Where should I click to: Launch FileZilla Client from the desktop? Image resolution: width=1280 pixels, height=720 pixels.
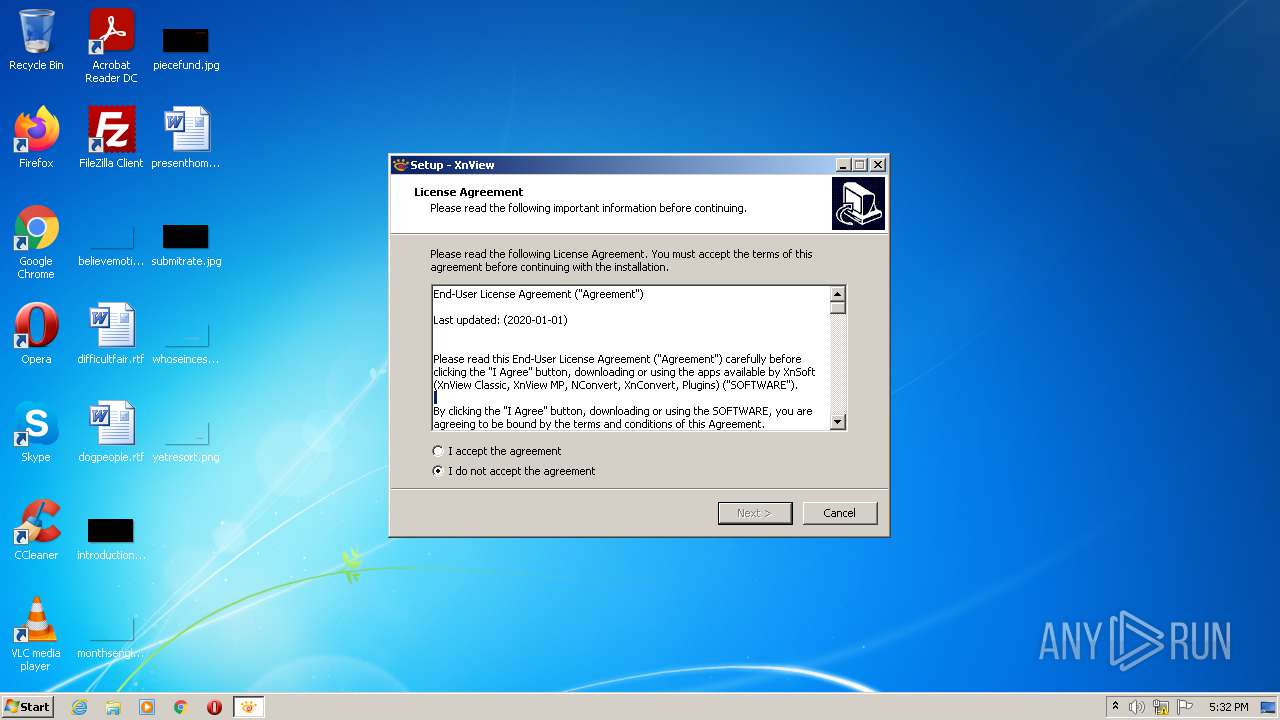click(x=111, y=138)
